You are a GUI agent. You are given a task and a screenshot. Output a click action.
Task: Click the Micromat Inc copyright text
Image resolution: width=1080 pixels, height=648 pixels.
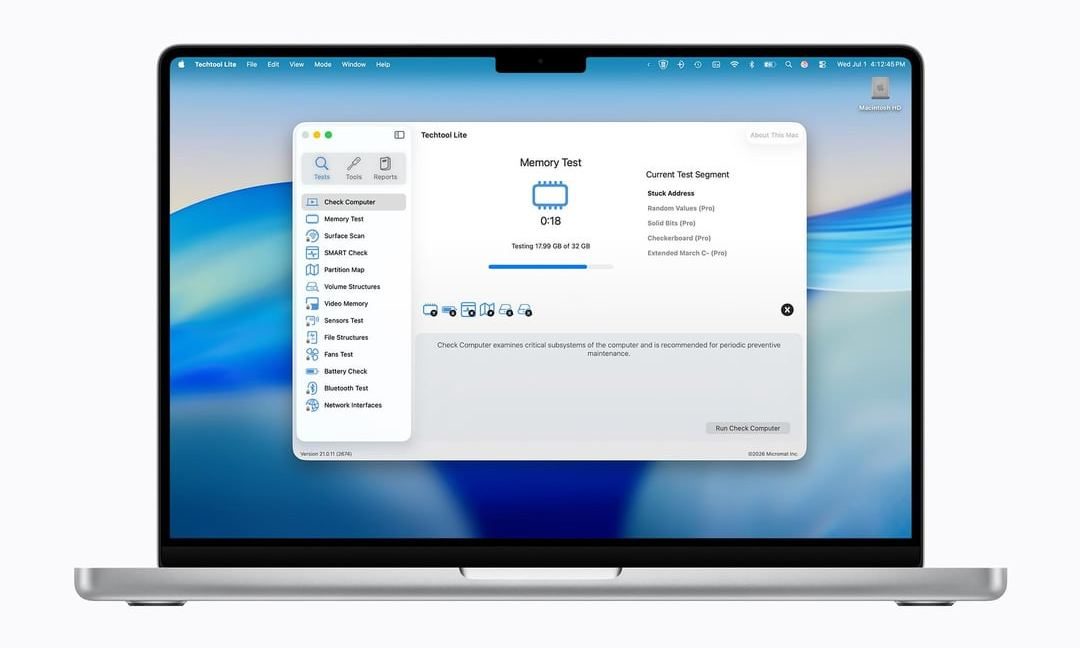click(773, 454)
